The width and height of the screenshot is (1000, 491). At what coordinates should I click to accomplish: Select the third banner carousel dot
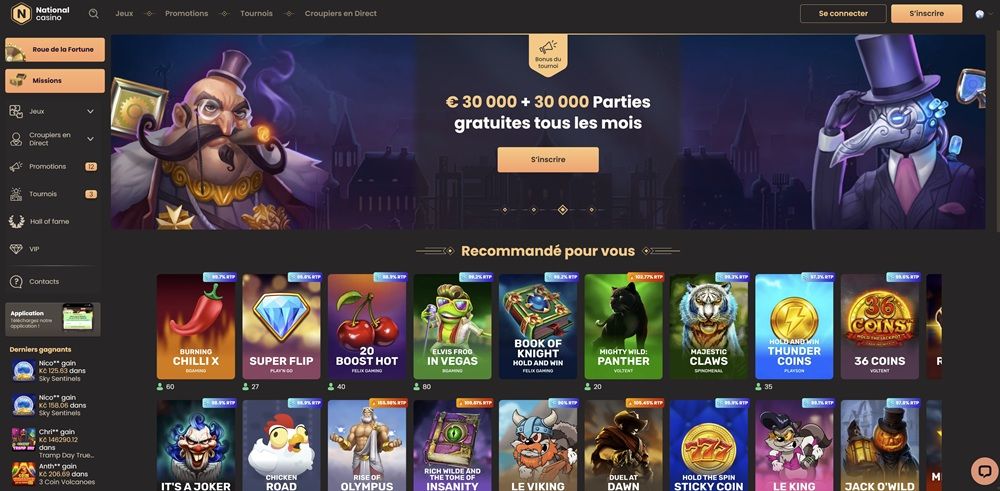click(562, 210)
